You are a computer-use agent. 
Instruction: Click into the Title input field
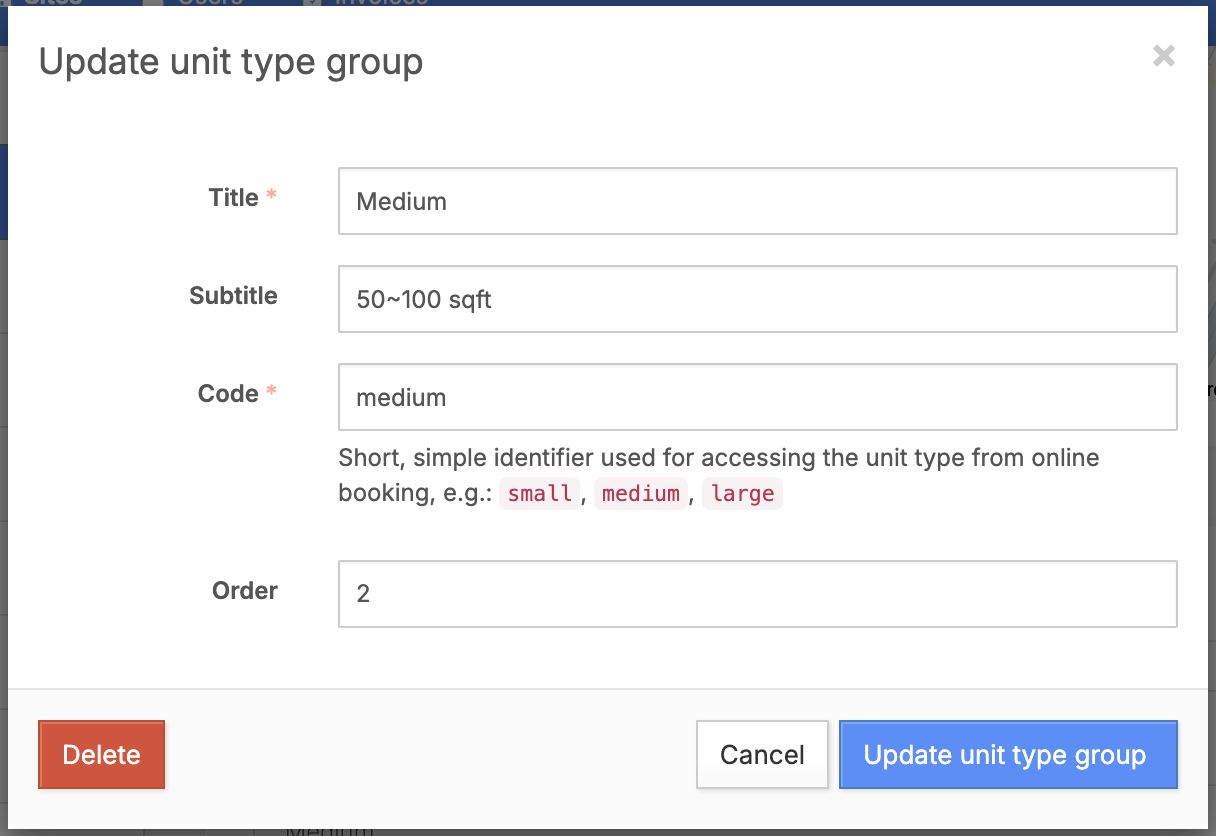click(757, 201)
